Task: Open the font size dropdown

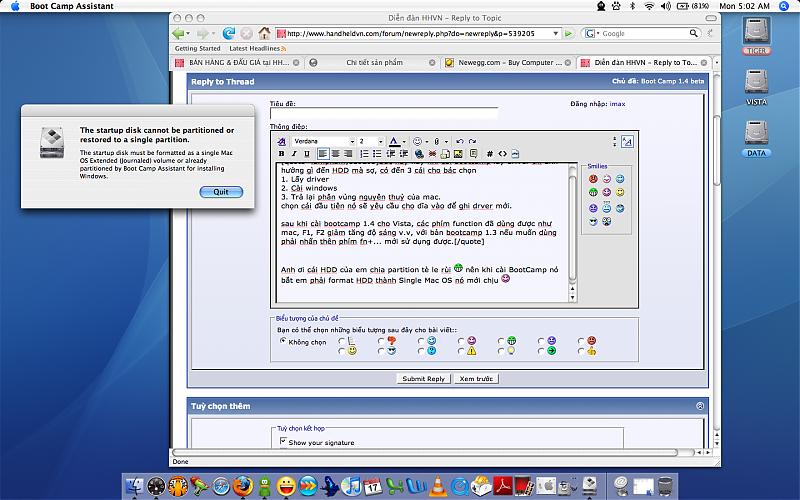Action: [x=370, y=141]
